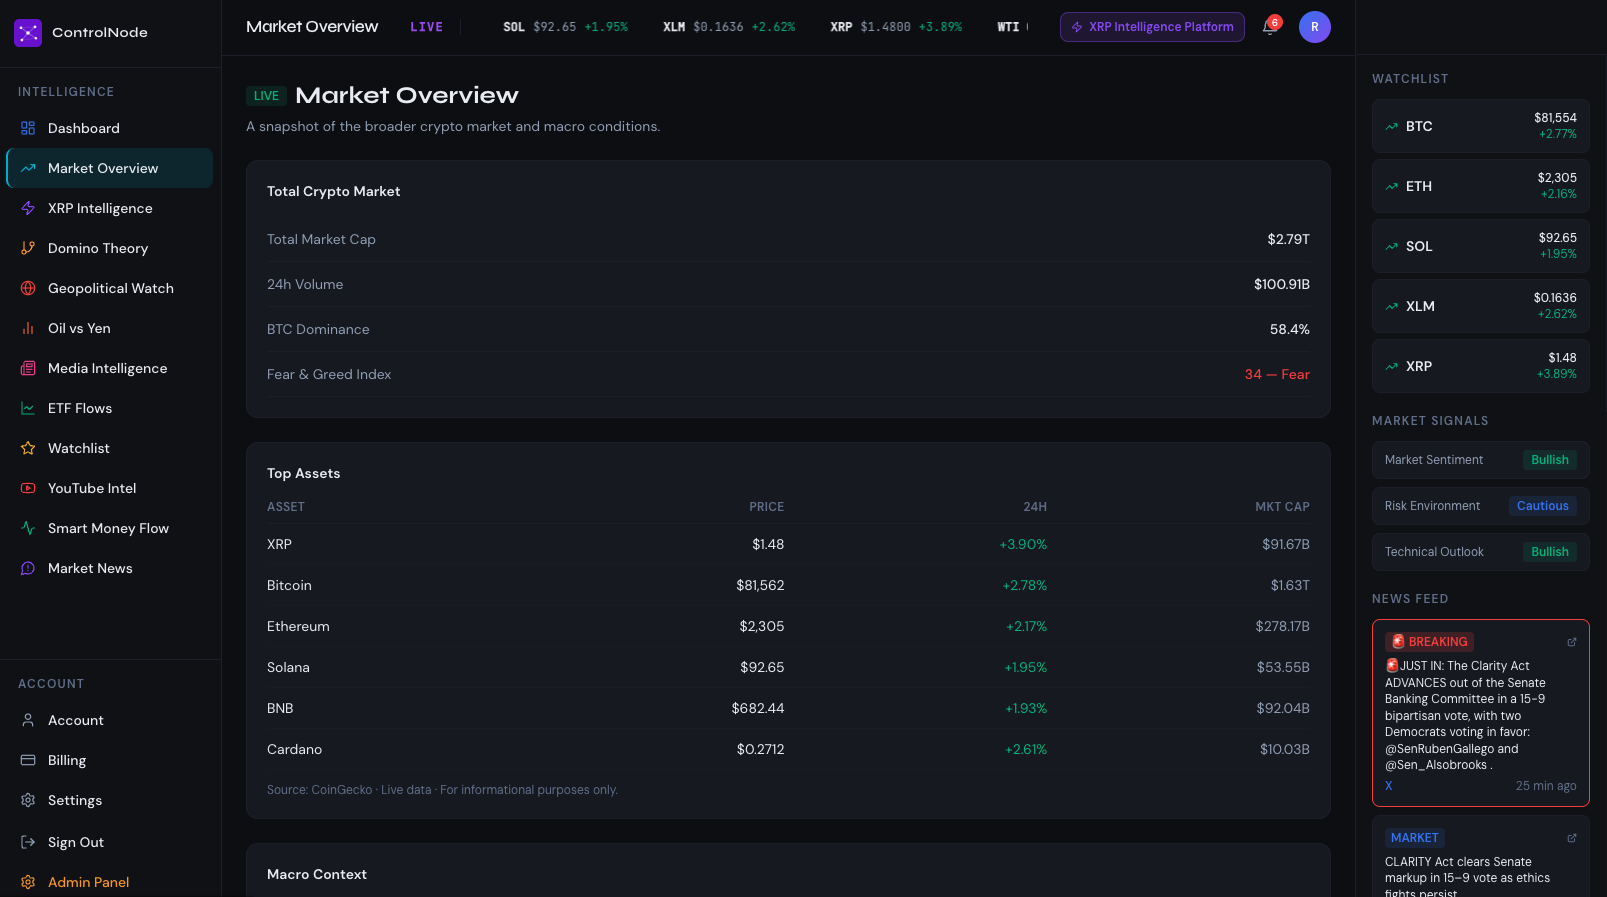
Task: Click the MARKET tag on news card
Action: [x=1414, y=838]
